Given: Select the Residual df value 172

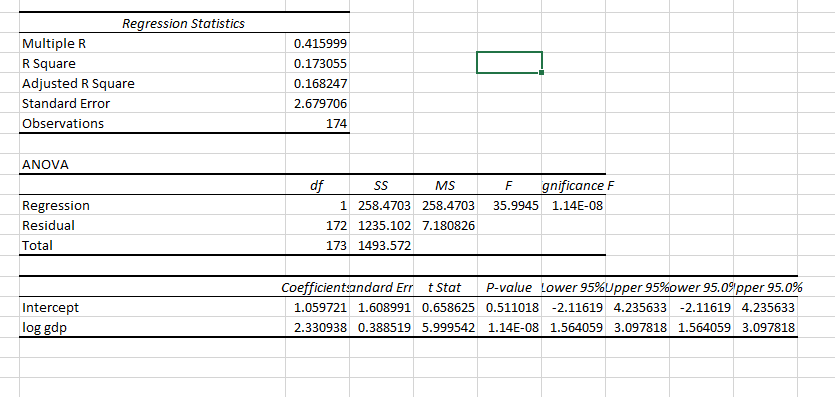Looking at the screenshot, I should 317,225.
